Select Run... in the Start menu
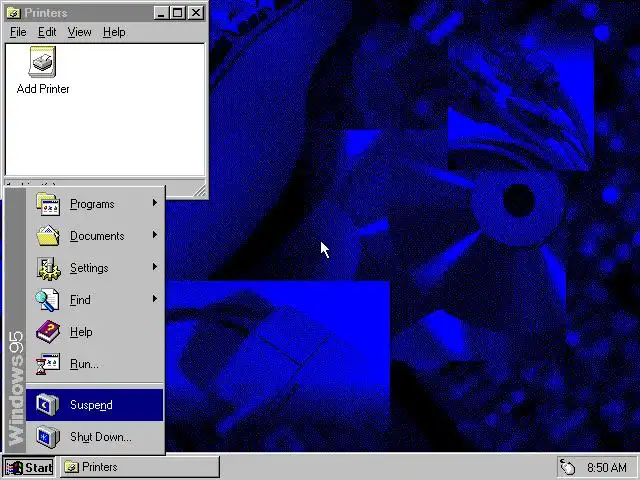The image size is (640, 480). point(95,364)
